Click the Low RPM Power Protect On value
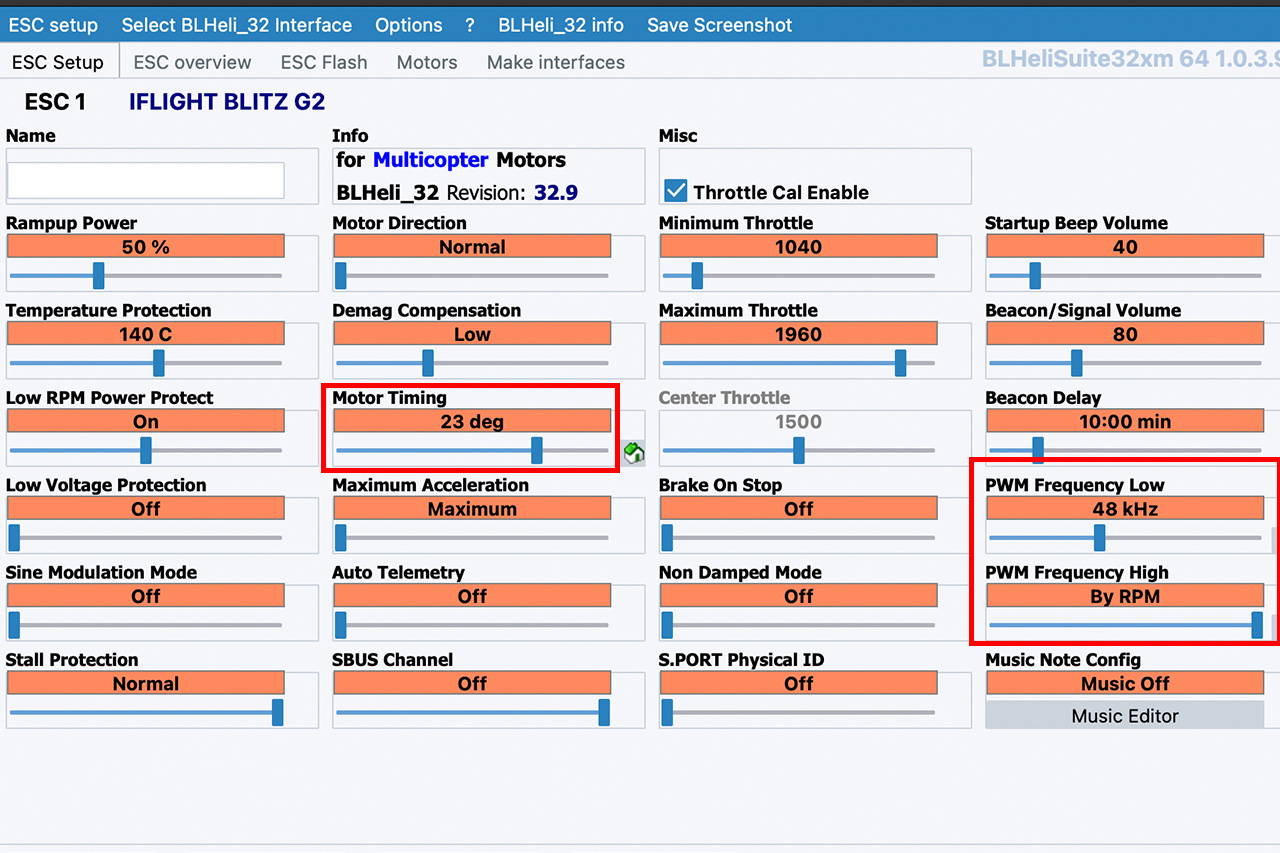1280x853 pixels. pyautogui.click(x=146, y=421)
